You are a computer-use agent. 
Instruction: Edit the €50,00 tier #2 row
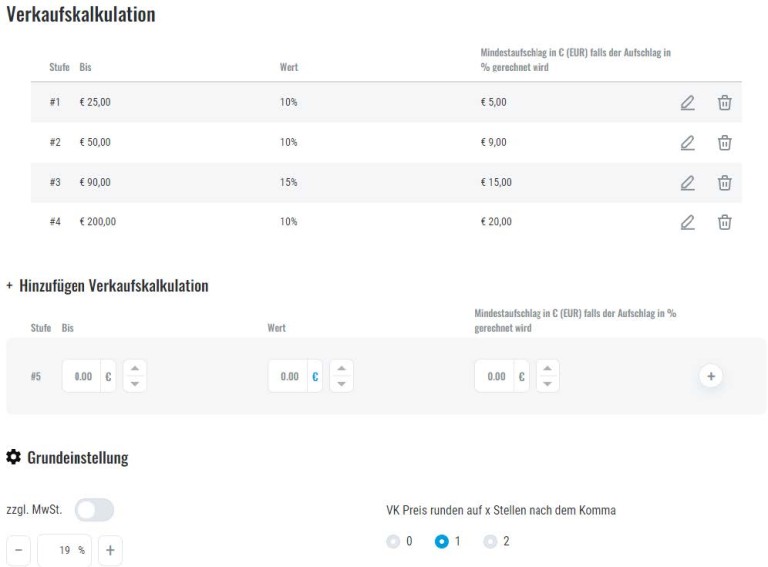point(687,142)
